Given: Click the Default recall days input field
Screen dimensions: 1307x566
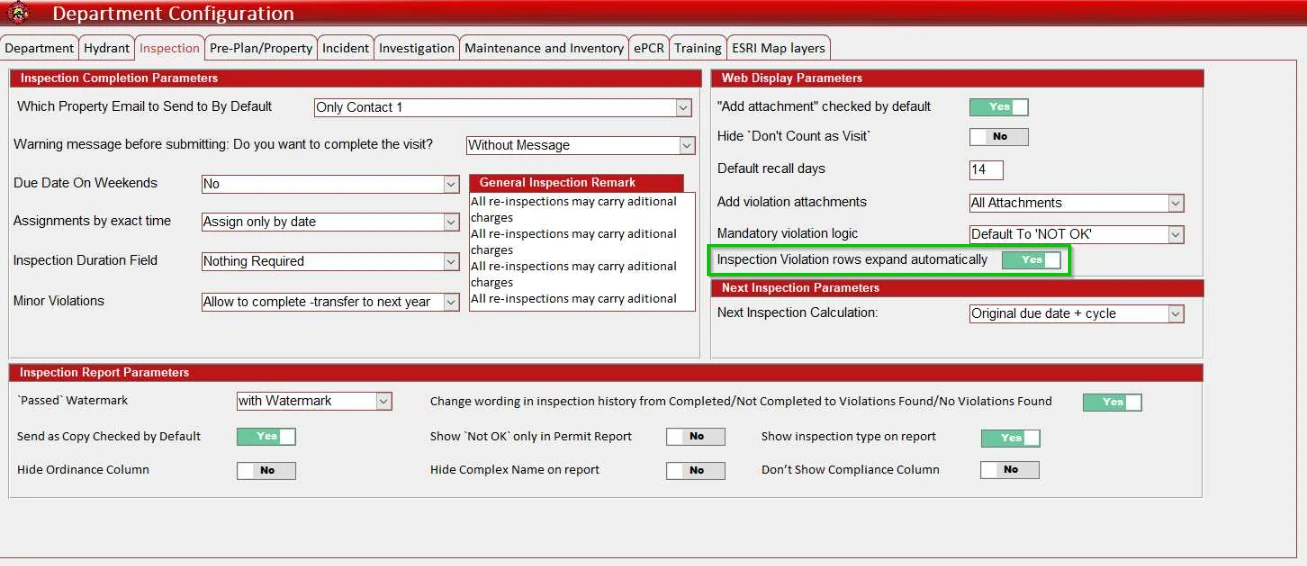Looking at the screenshot, I should [985, 170].
